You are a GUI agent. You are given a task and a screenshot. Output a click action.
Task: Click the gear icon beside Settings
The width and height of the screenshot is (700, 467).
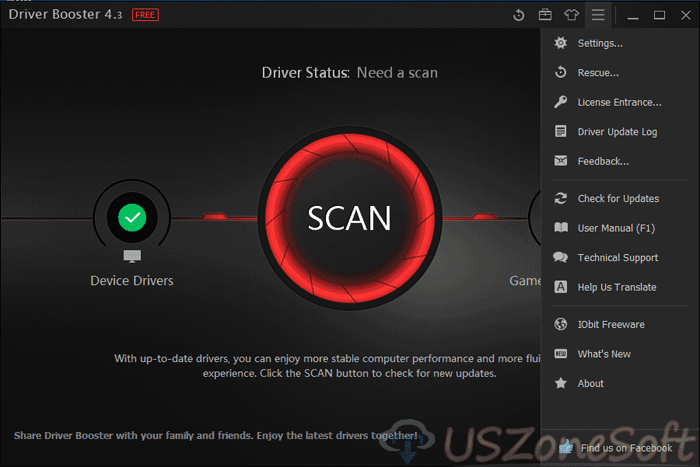coord(561,43)
